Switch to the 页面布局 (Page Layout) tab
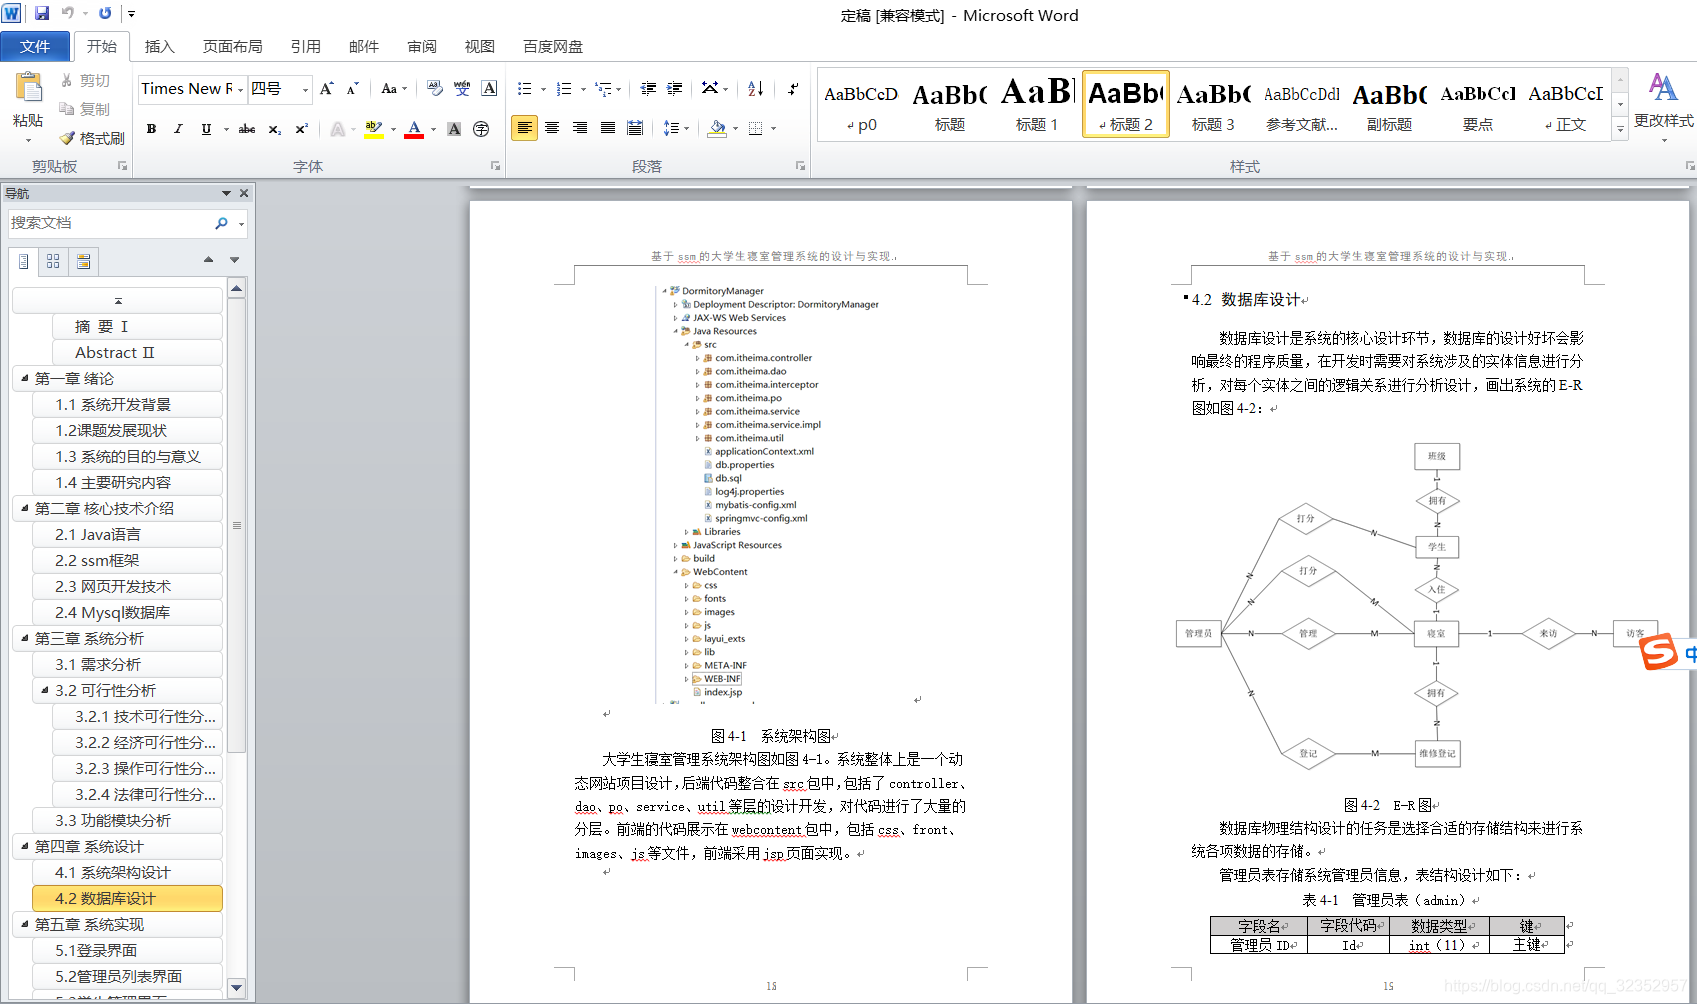The height and width of the screenshot is (1004, 1697). (232, 46)
